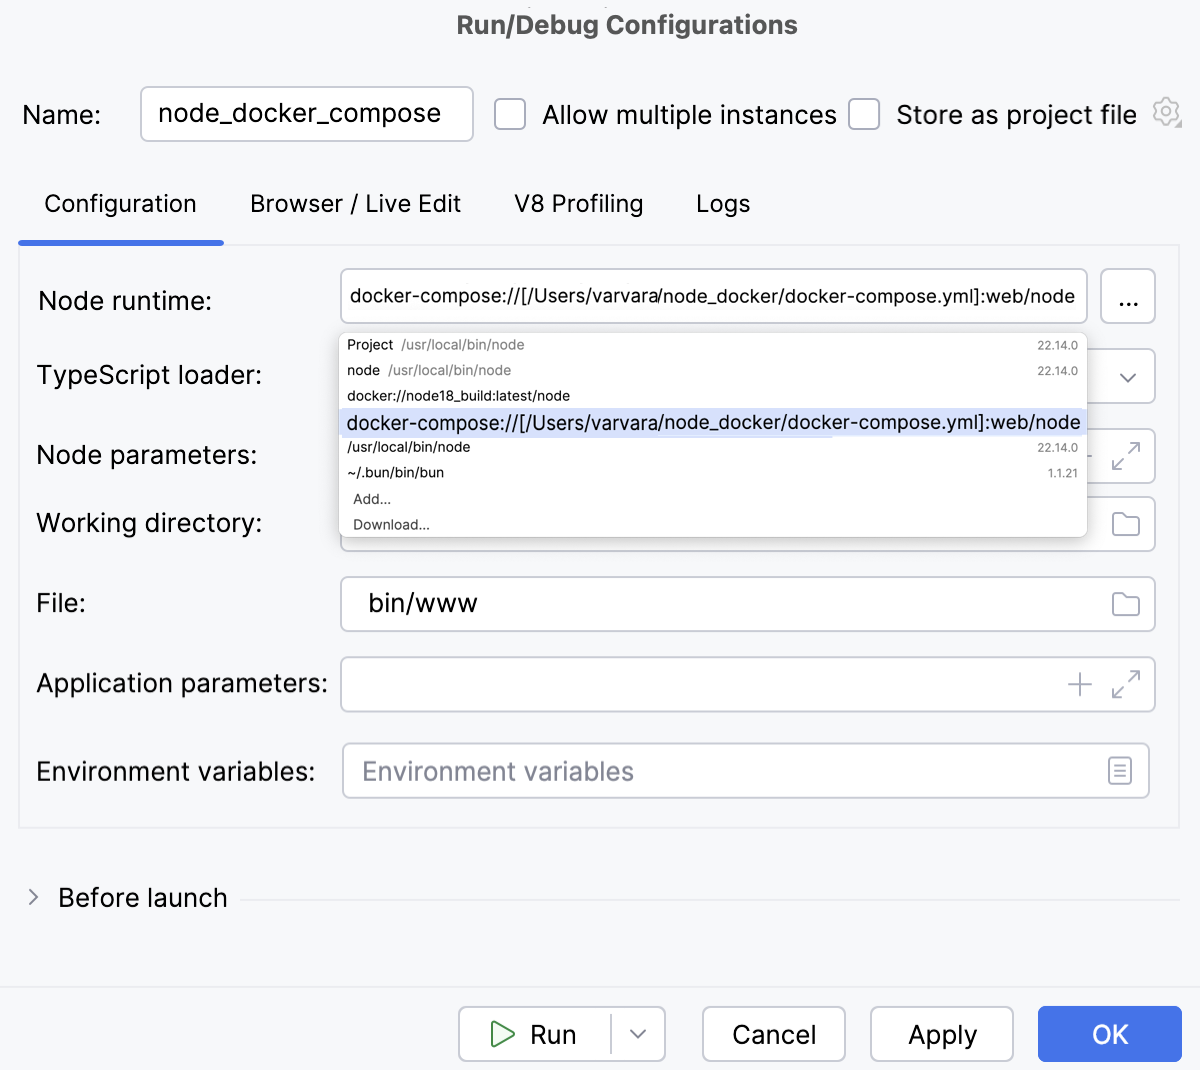
Task: Expand Application parameters into larger editor
Action: 1127,685
